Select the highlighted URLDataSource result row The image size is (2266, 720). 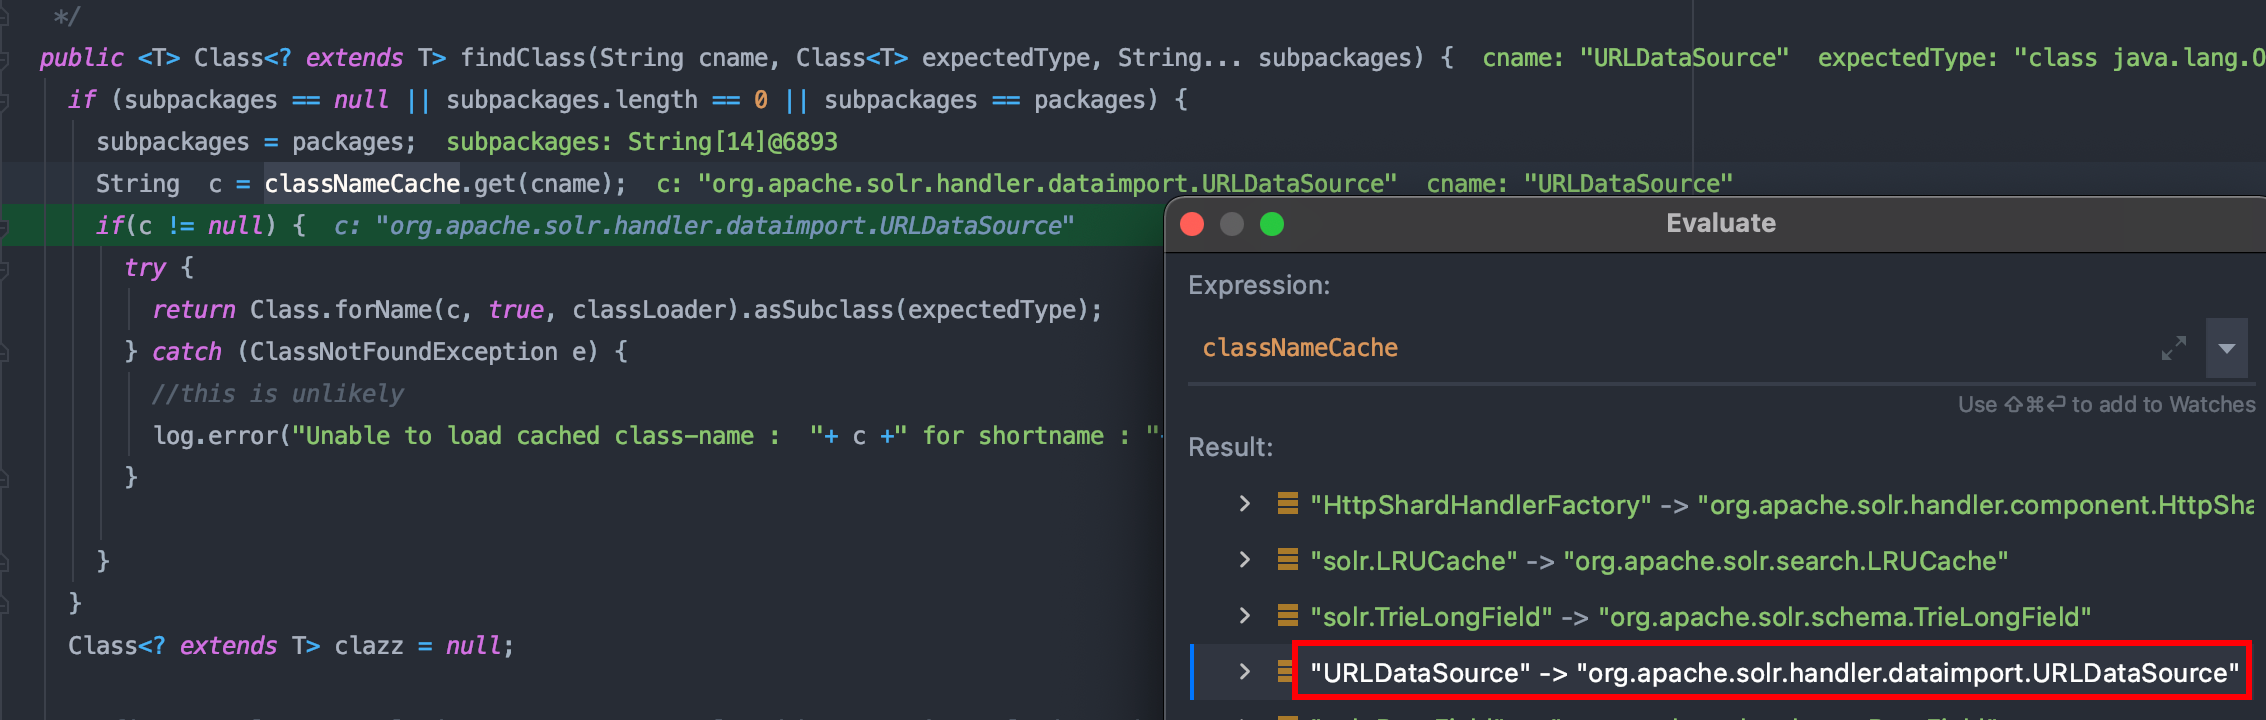[1774, 673]
